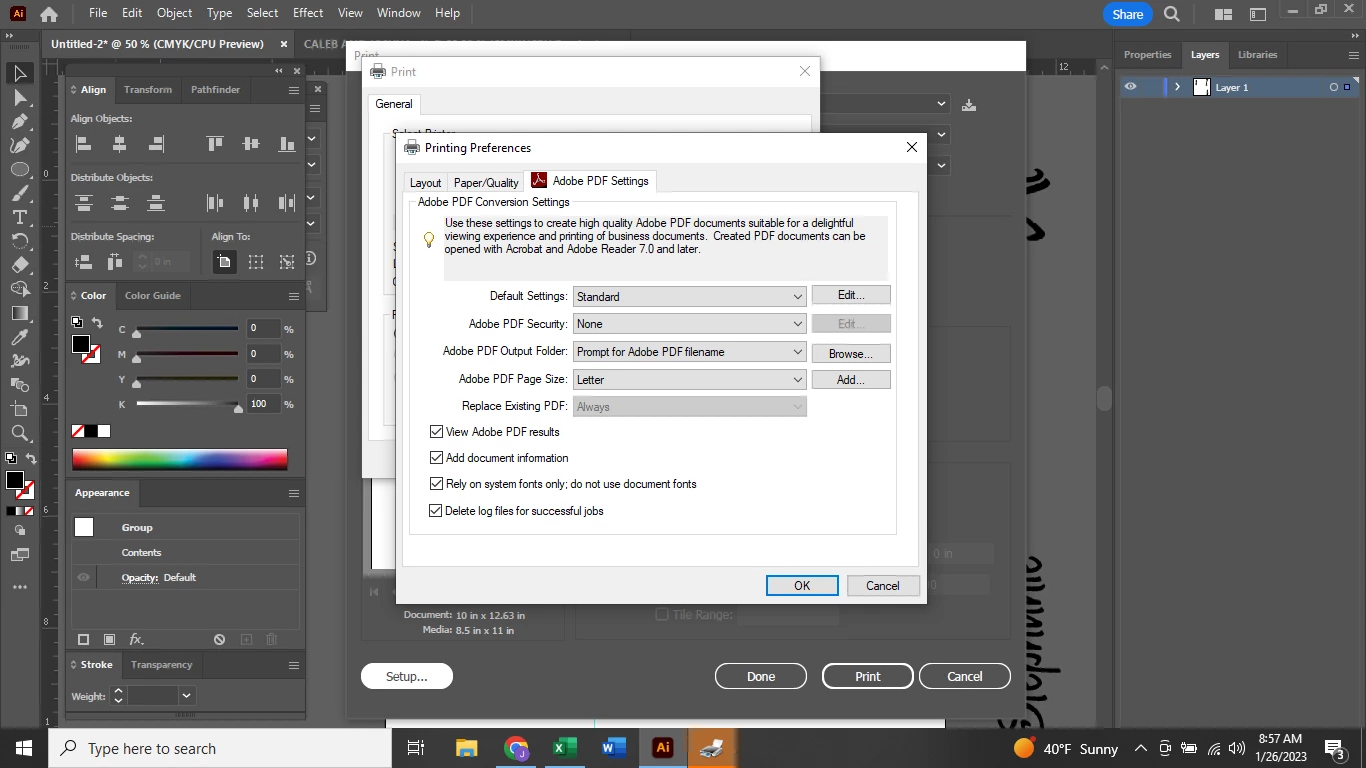Click Windows taskbar search box
The image size is (1366, 768).
pyautogui.click(x=220, y=748)
